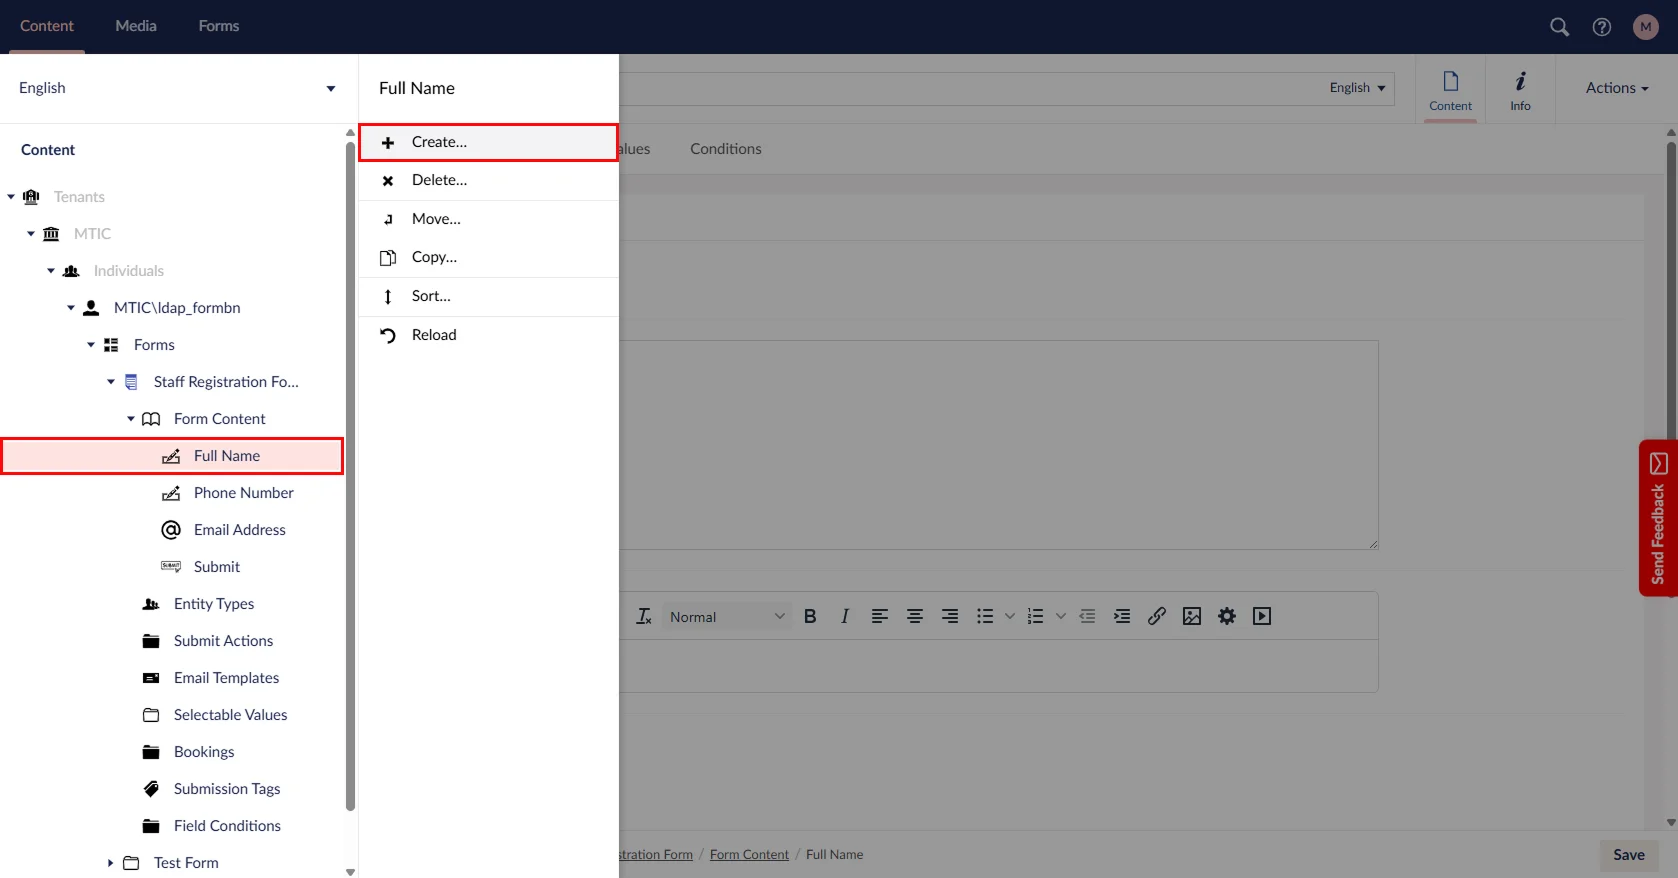Toggle italic formatting in the editor
1678x878 pixels.
(x=845, y=617)
